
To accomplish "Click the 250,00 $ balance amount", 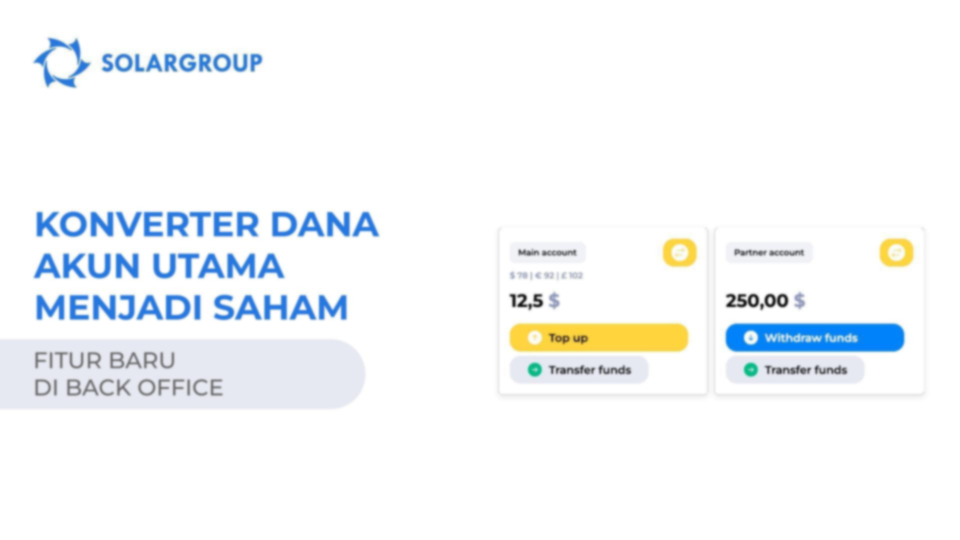I will 765,301.
